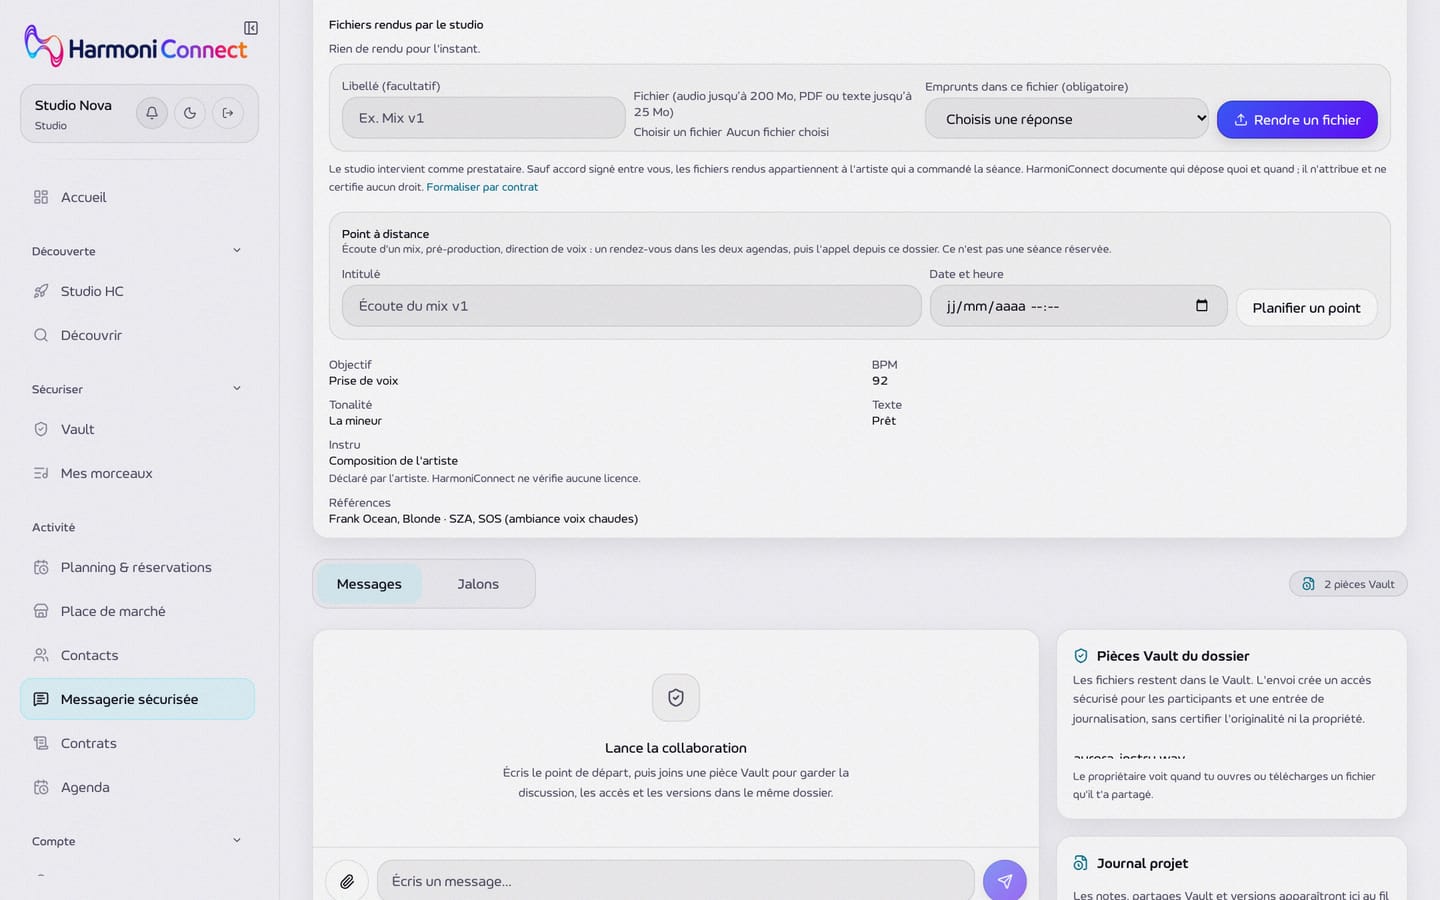Click the logout arrow icon
The width and height of the screenshot is (1440, 900).
pos(228,113)
